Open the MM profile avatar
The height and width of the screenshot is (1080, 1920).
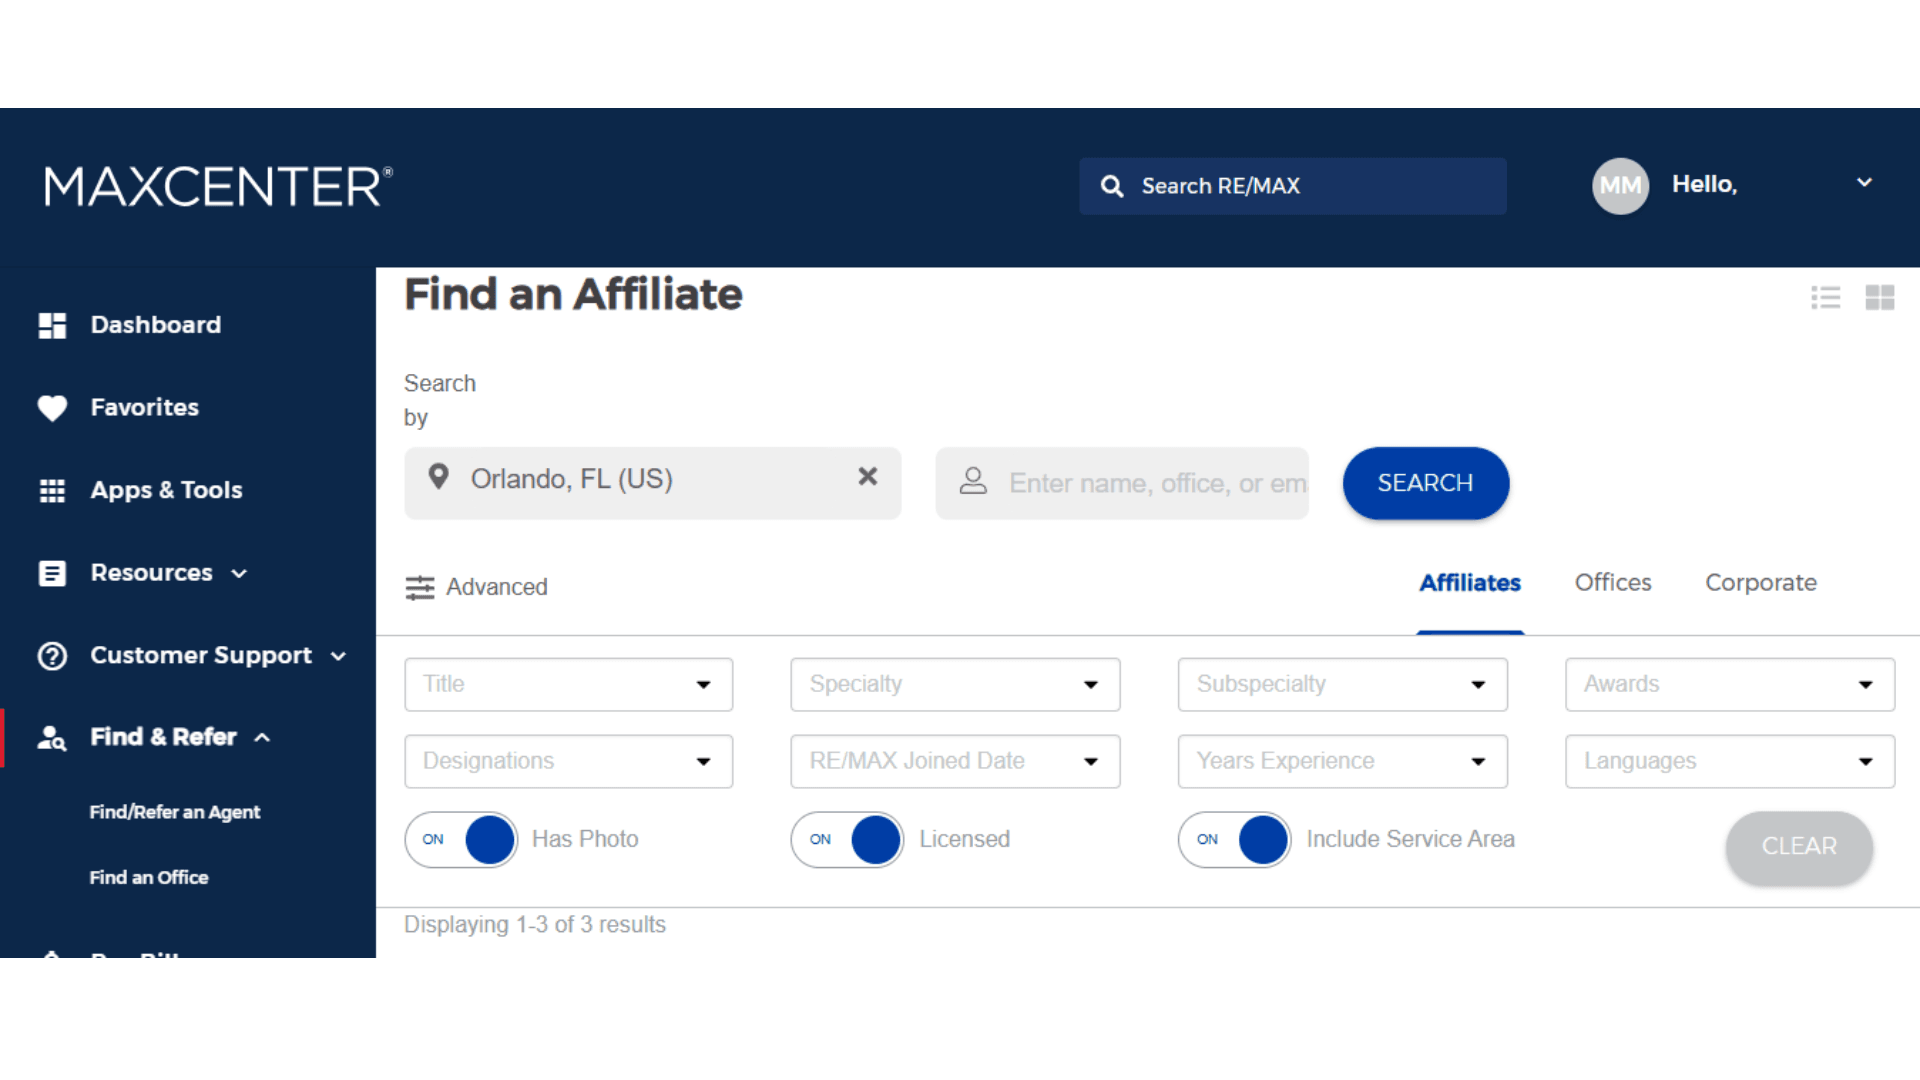1620,186
